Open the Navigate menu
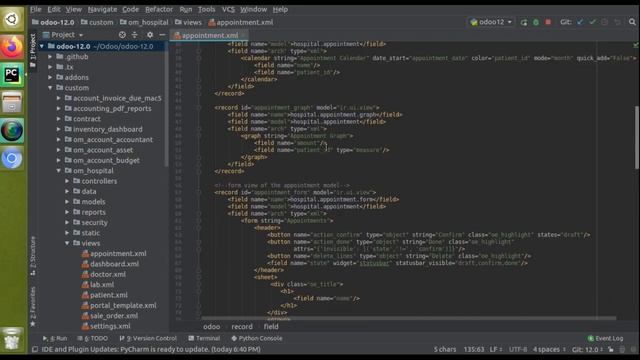The height and width of the screenshot is (360, 640). 102,9
